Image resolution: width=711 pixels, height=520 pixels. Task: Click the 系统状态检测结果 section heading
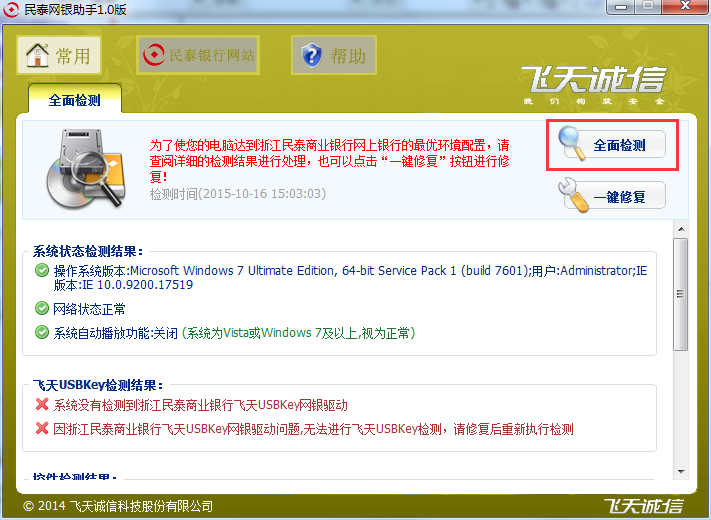pyautogui.click(x=88, y=251)
